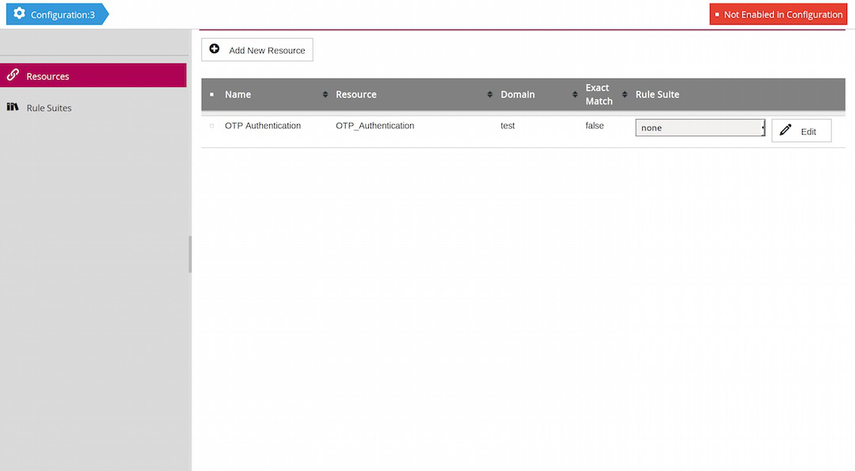Sort by the Name column header

pyautogui.click(x=238, y=94)
